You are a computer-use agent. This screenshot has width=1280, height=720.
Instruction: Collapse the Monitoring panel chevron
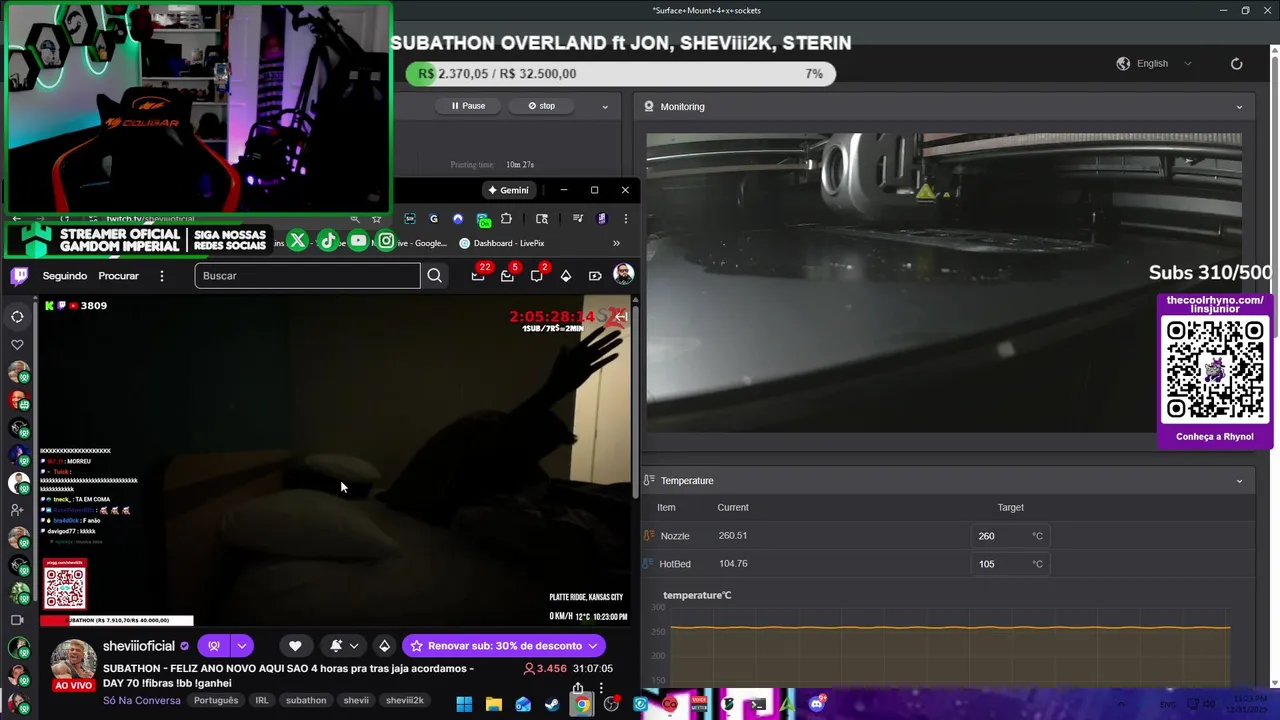pos(1239,107)
